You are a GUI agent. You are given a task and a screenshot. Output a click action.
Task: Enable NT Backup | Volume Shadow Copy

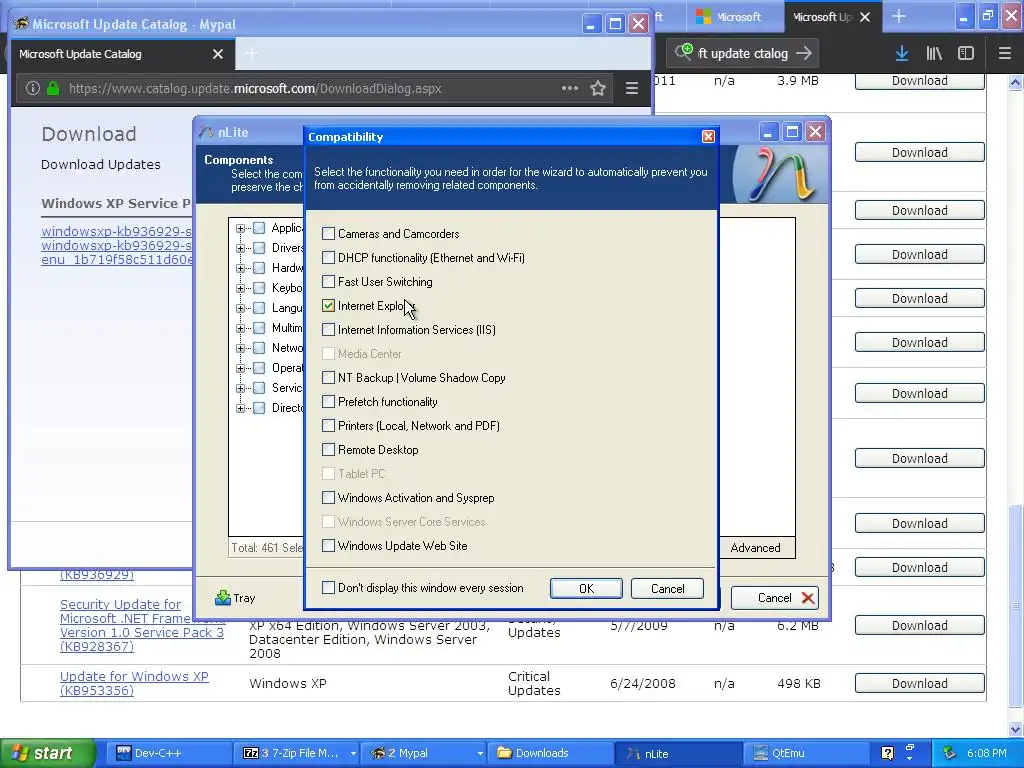coord(328,377)
